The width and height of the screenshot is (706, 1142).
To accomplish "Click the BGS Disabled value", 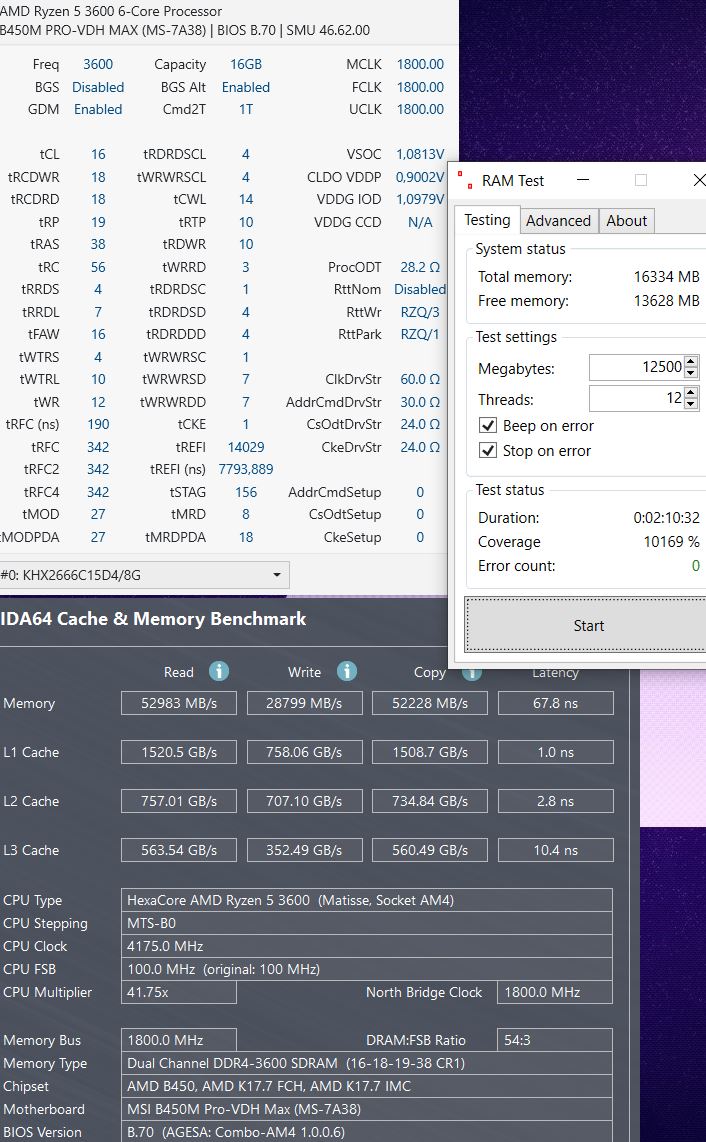I will point(98,87).
